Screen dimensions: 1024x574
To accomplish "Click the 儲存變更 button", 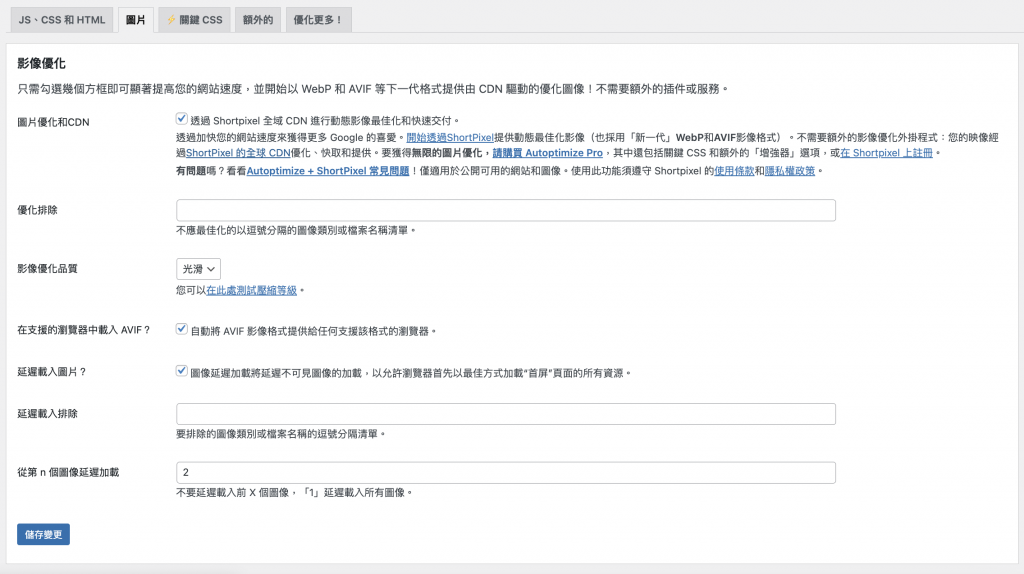I will [43, 534].
